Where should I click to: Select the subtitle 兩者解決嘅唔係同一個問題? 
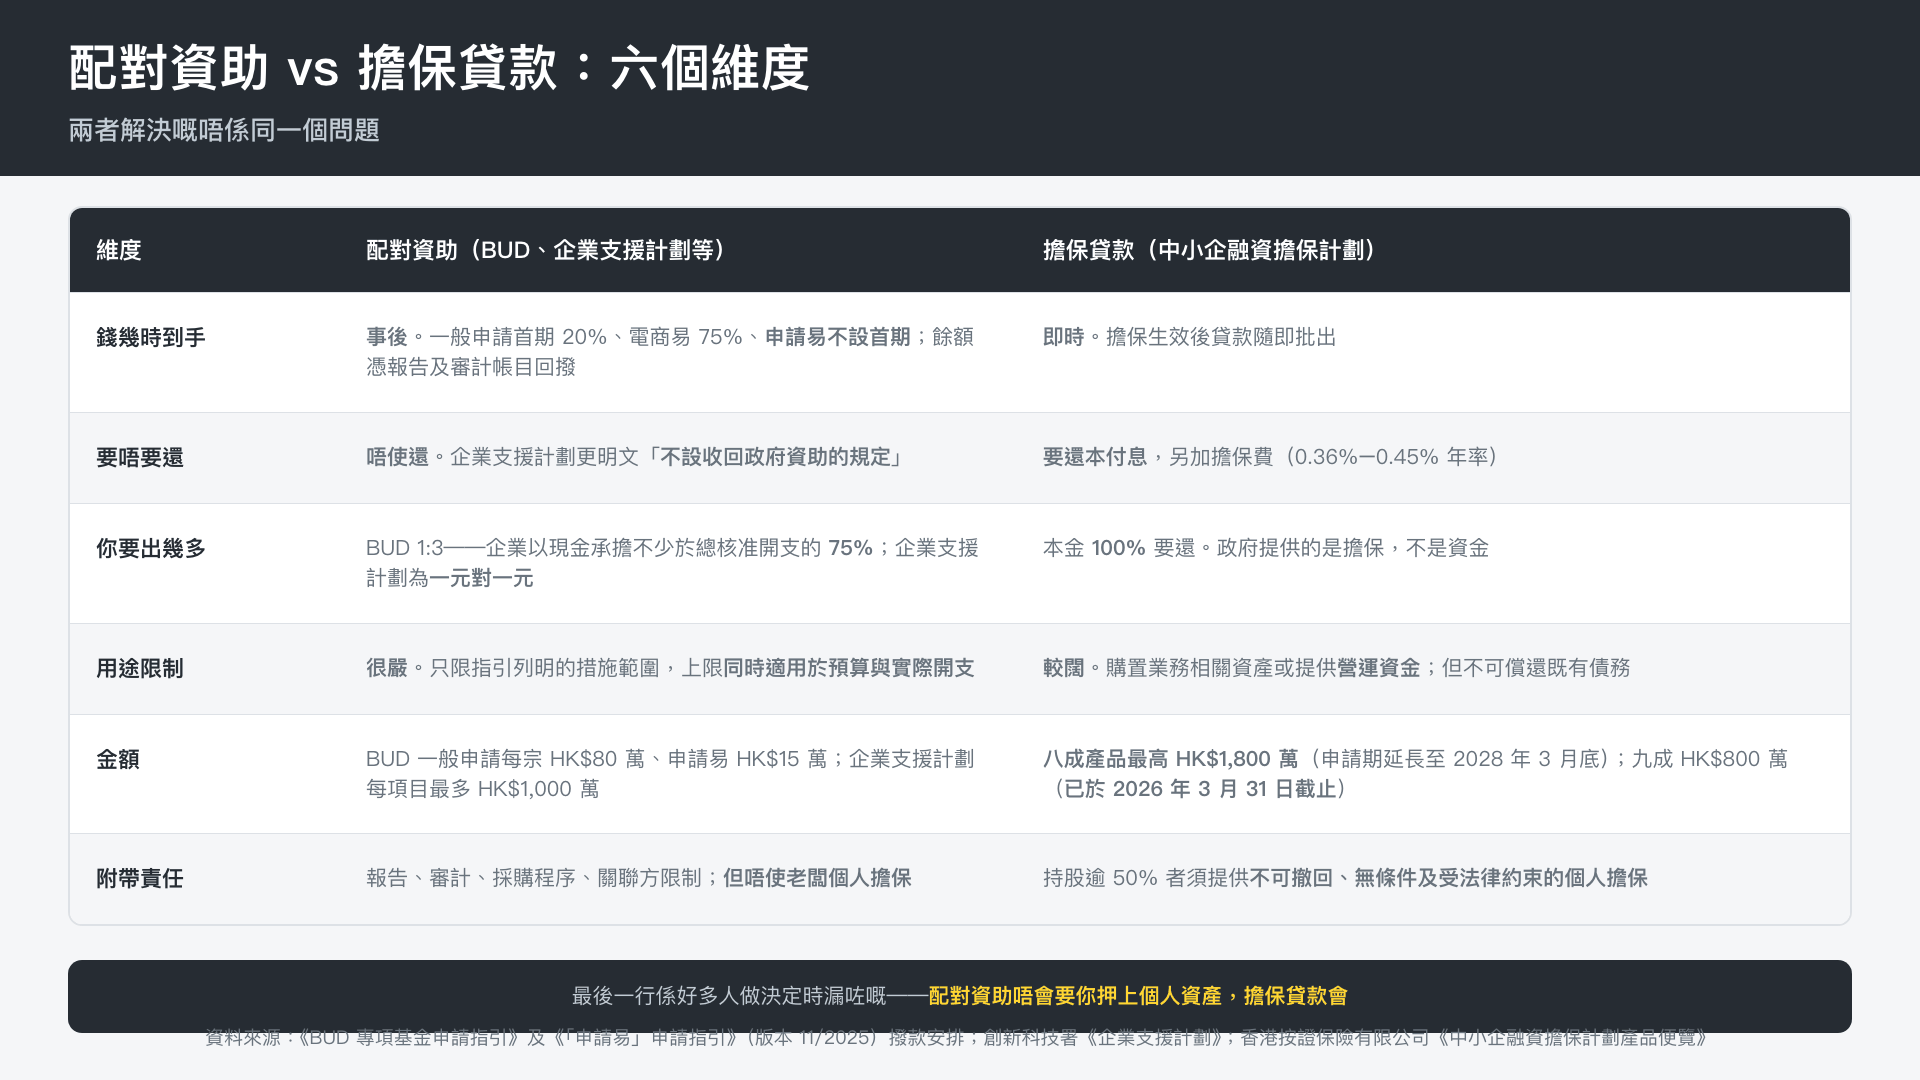[x=224, y=130]
